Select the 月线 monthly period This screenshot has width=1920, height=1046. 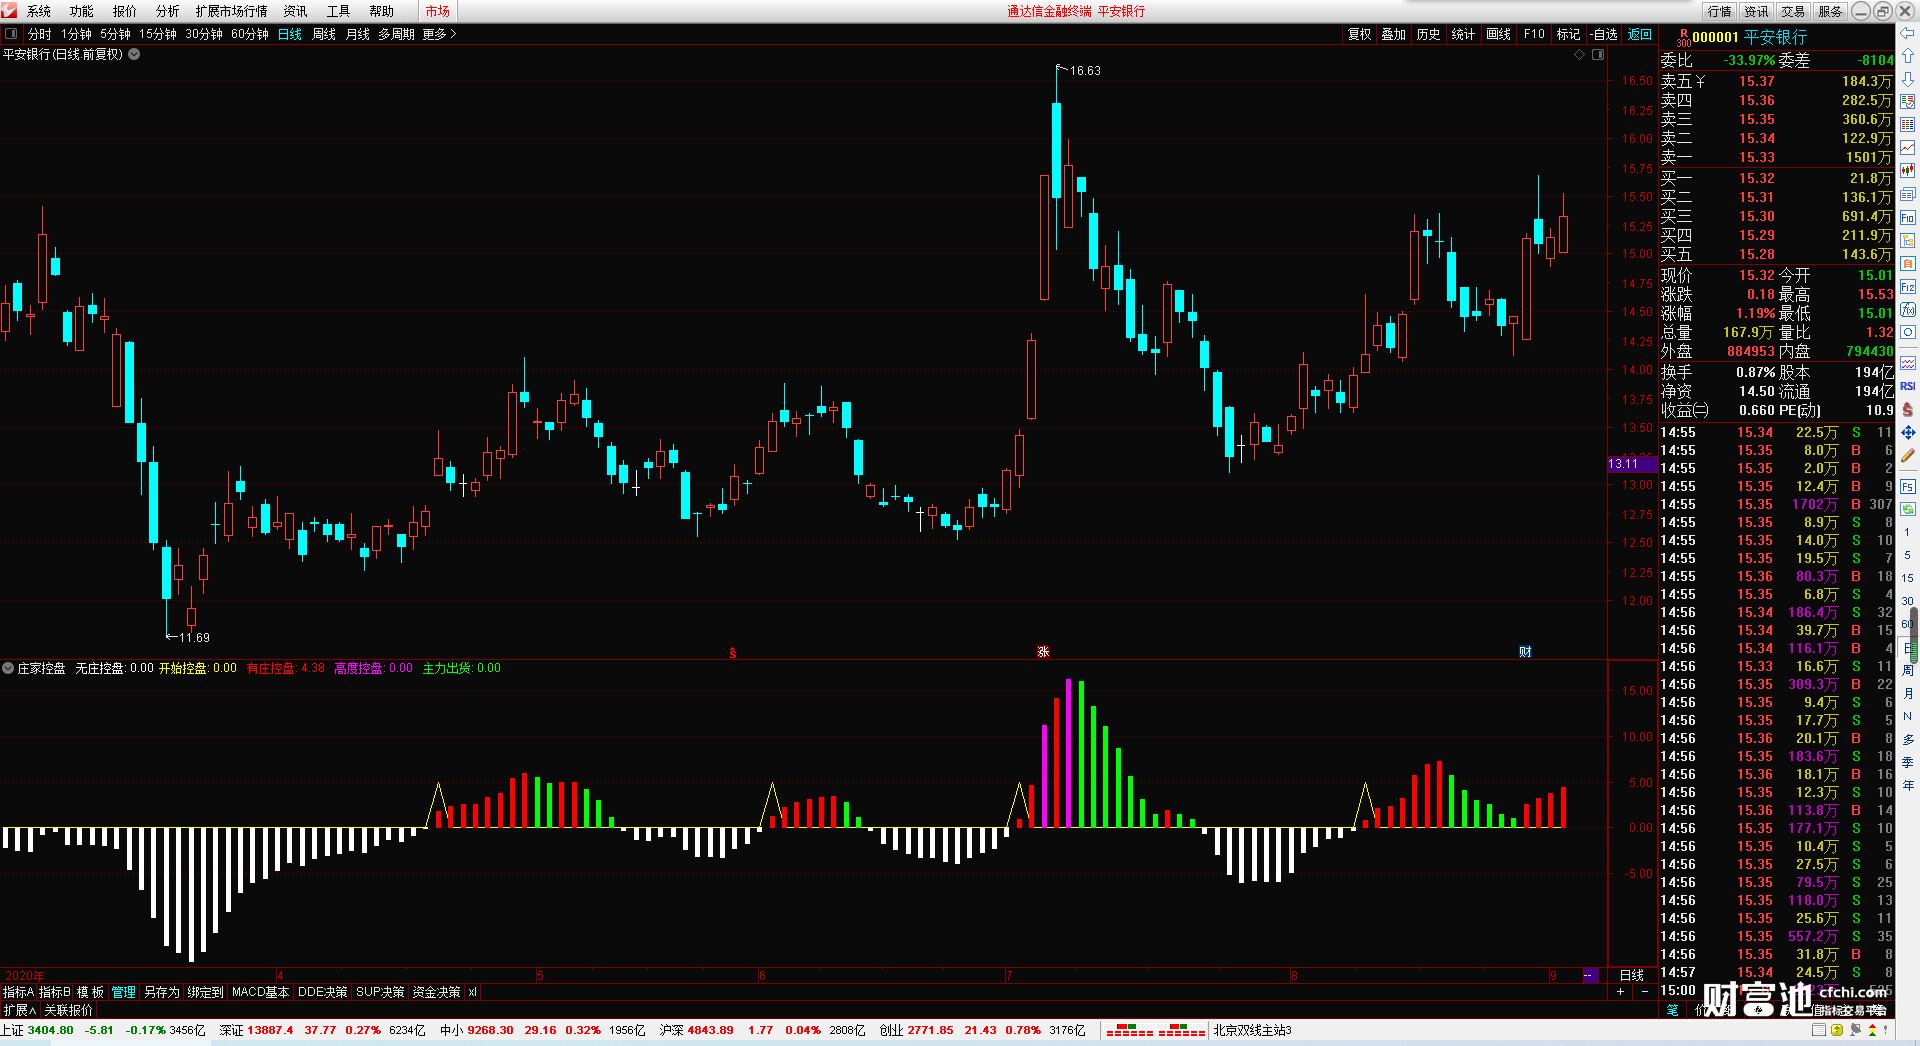point(358,34)
